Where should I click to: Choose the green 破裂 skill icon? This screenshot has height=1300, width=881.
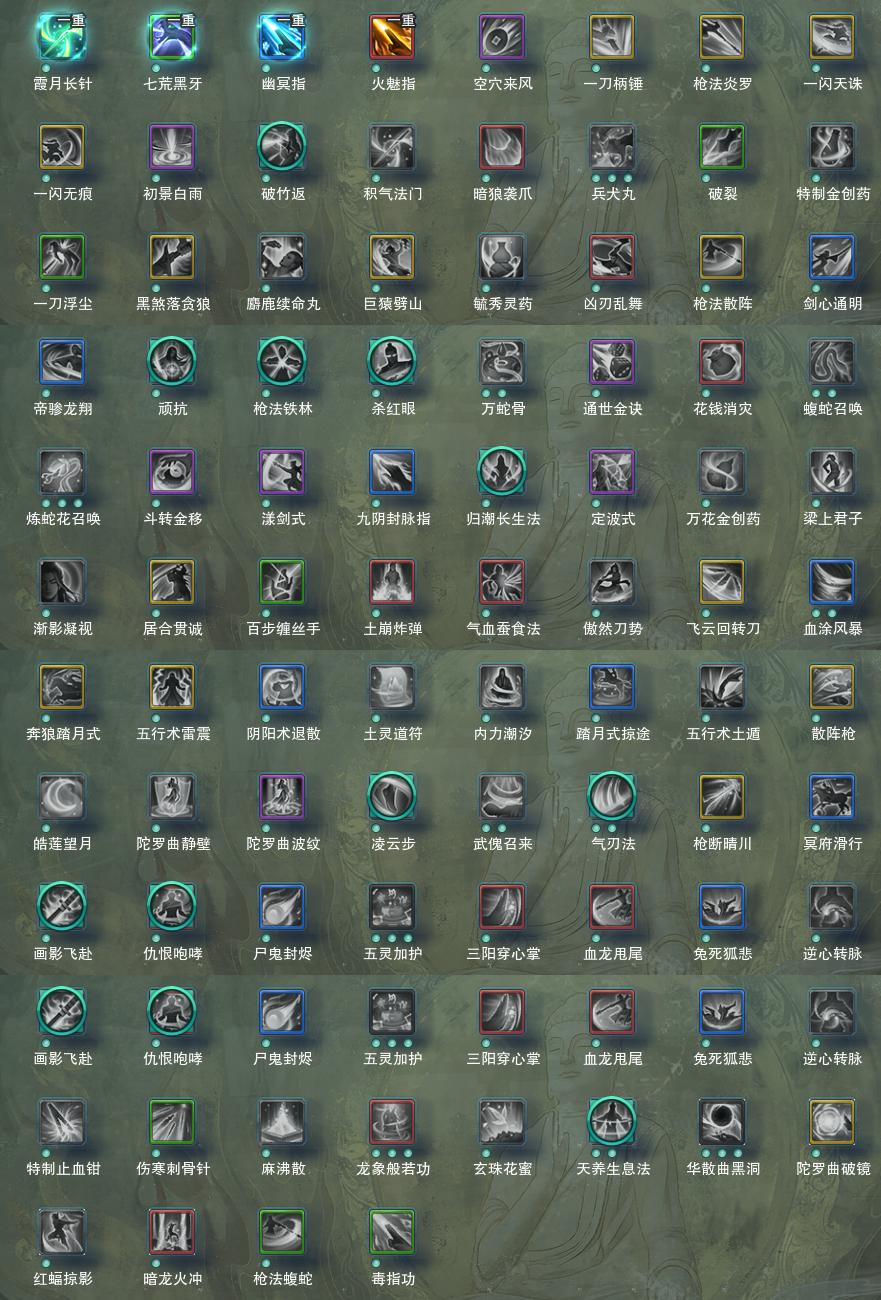(x=722, y=147)
